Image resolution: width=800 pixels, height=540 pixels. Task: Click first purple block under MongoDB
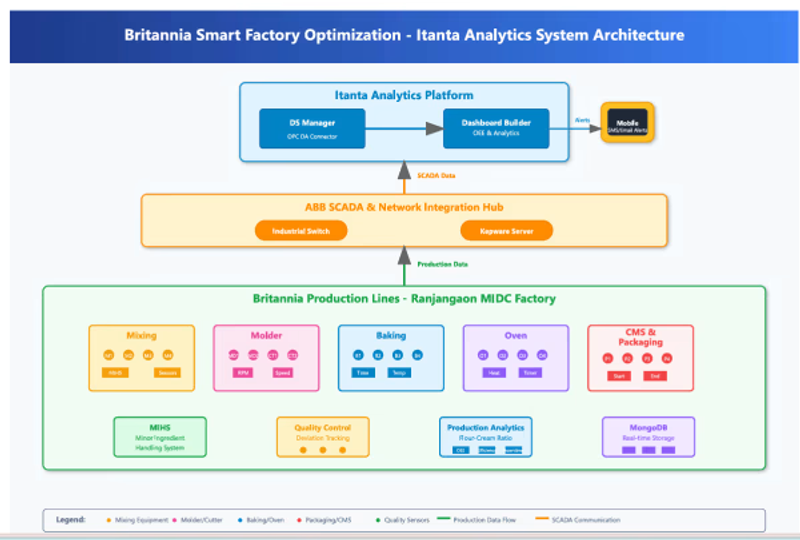629,450
